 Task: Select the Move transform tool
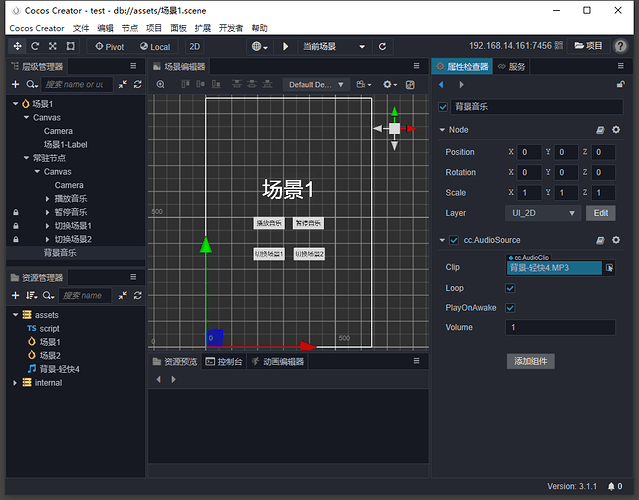coord(17,46)
